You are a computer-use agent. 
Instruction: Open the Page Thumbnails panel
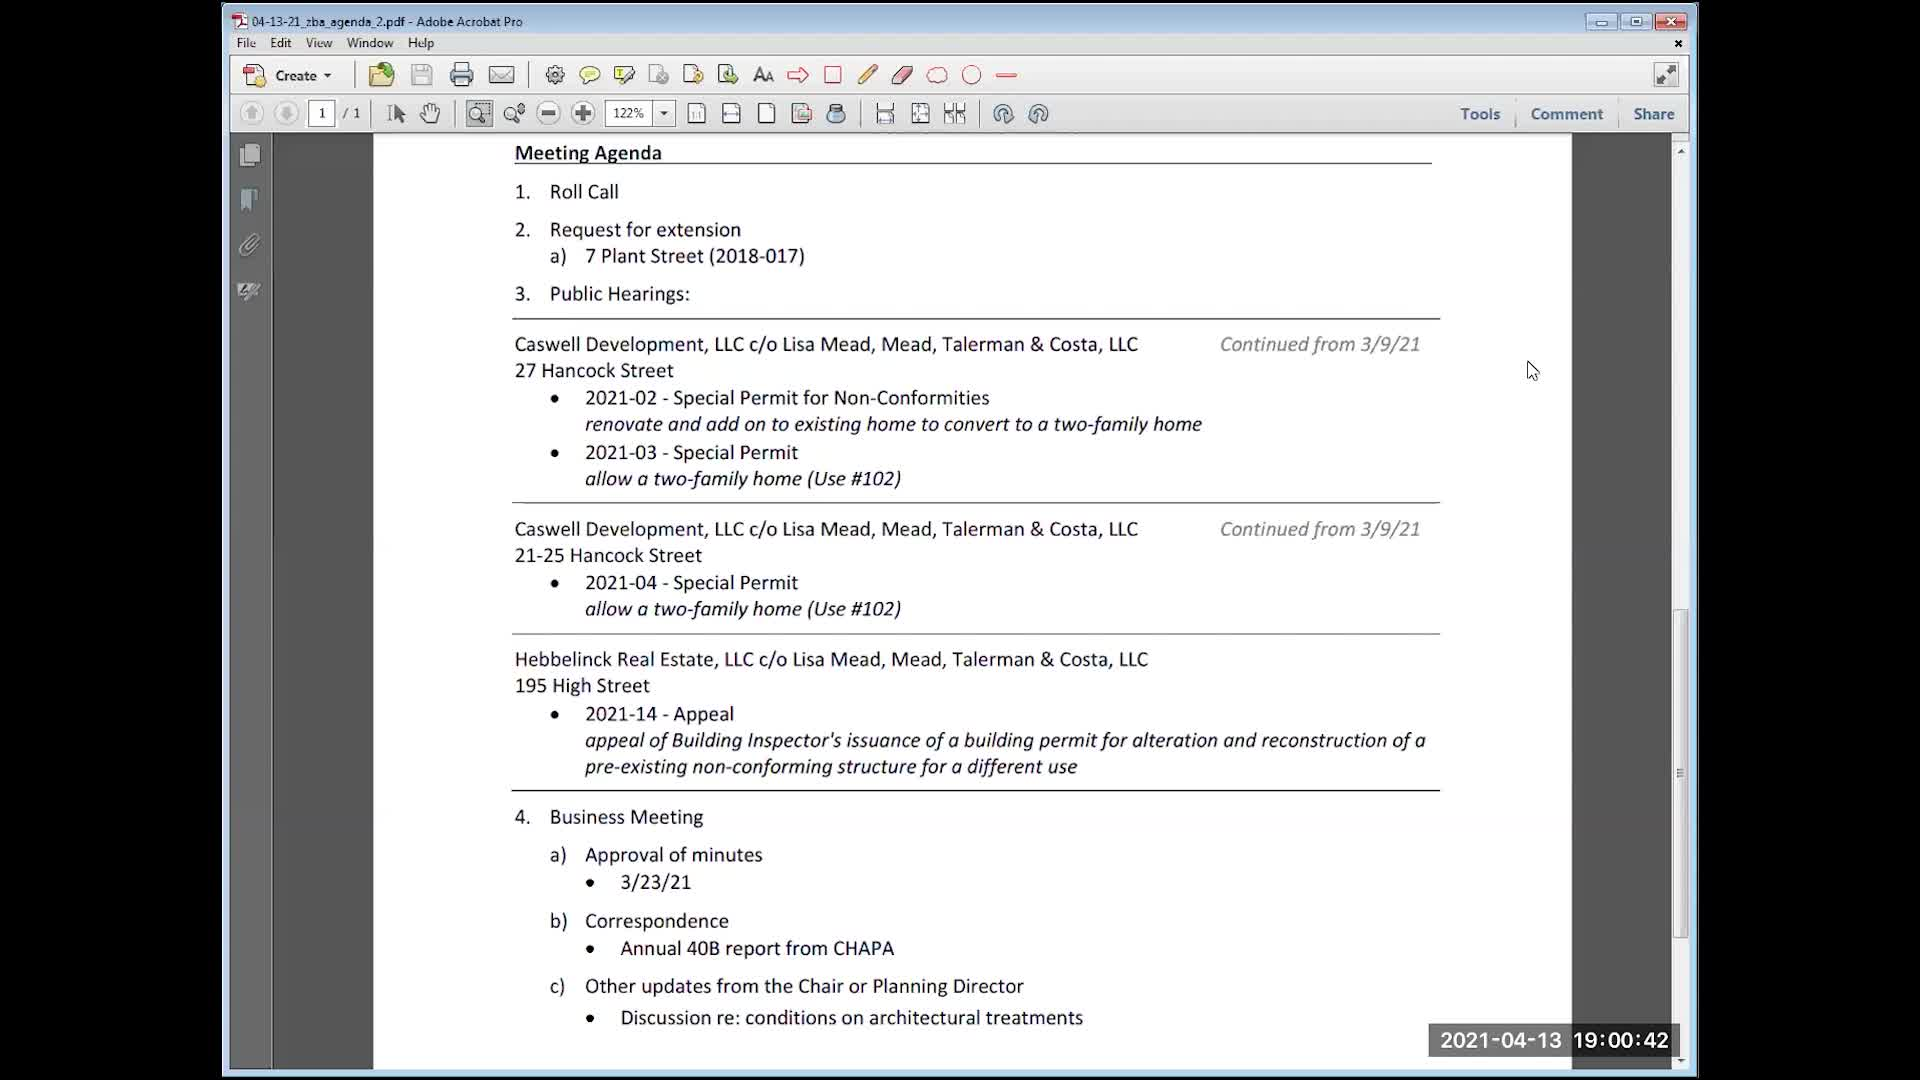[x=250, y=155]
